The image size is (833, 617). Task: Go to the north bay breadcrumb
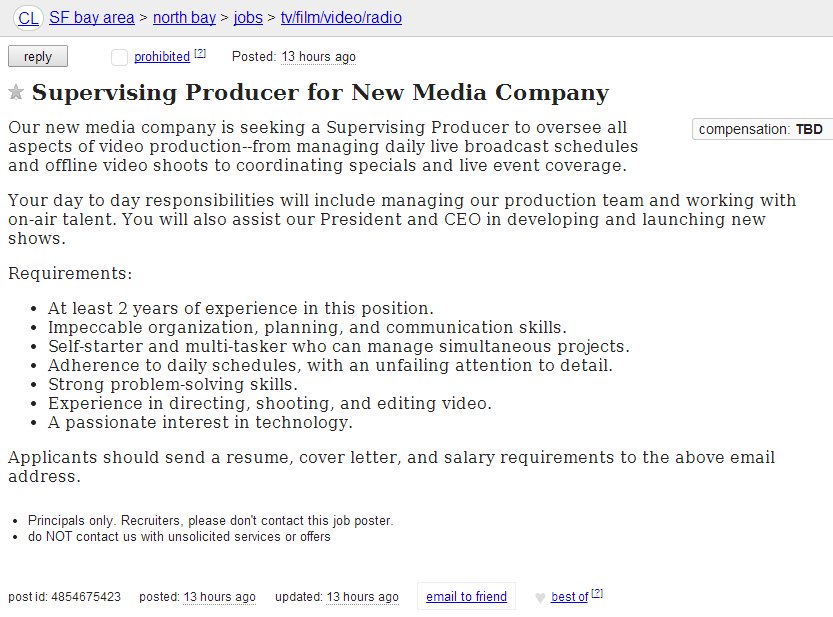[184, 18]
